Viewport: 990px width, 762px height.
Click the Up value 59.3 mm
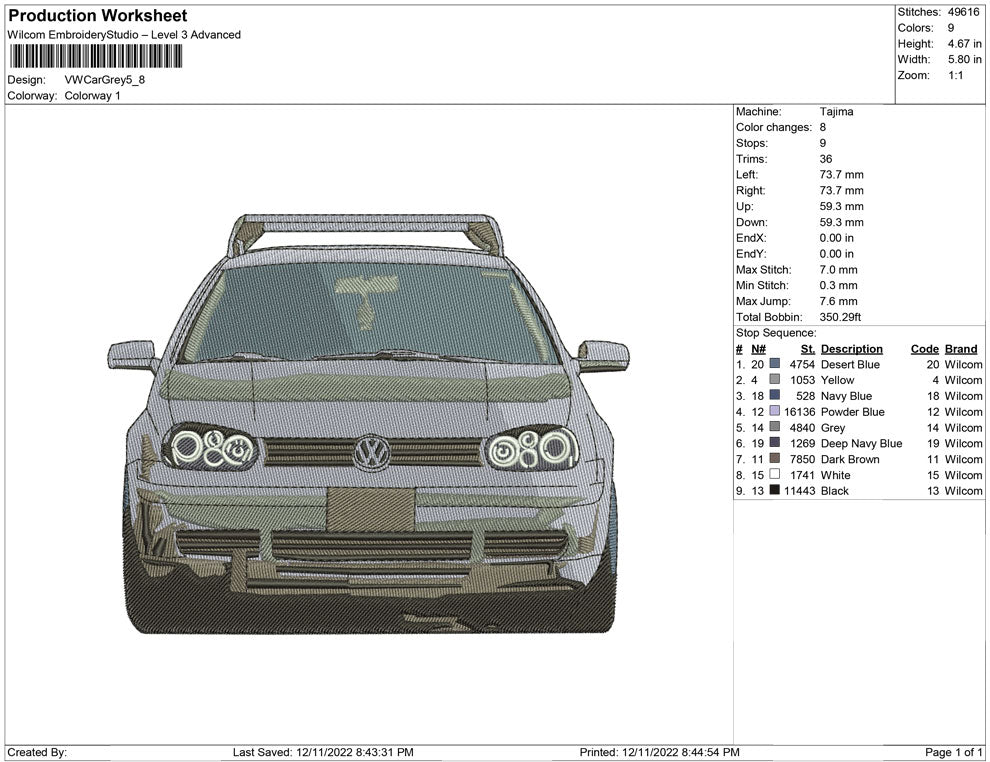coord(842,206)
